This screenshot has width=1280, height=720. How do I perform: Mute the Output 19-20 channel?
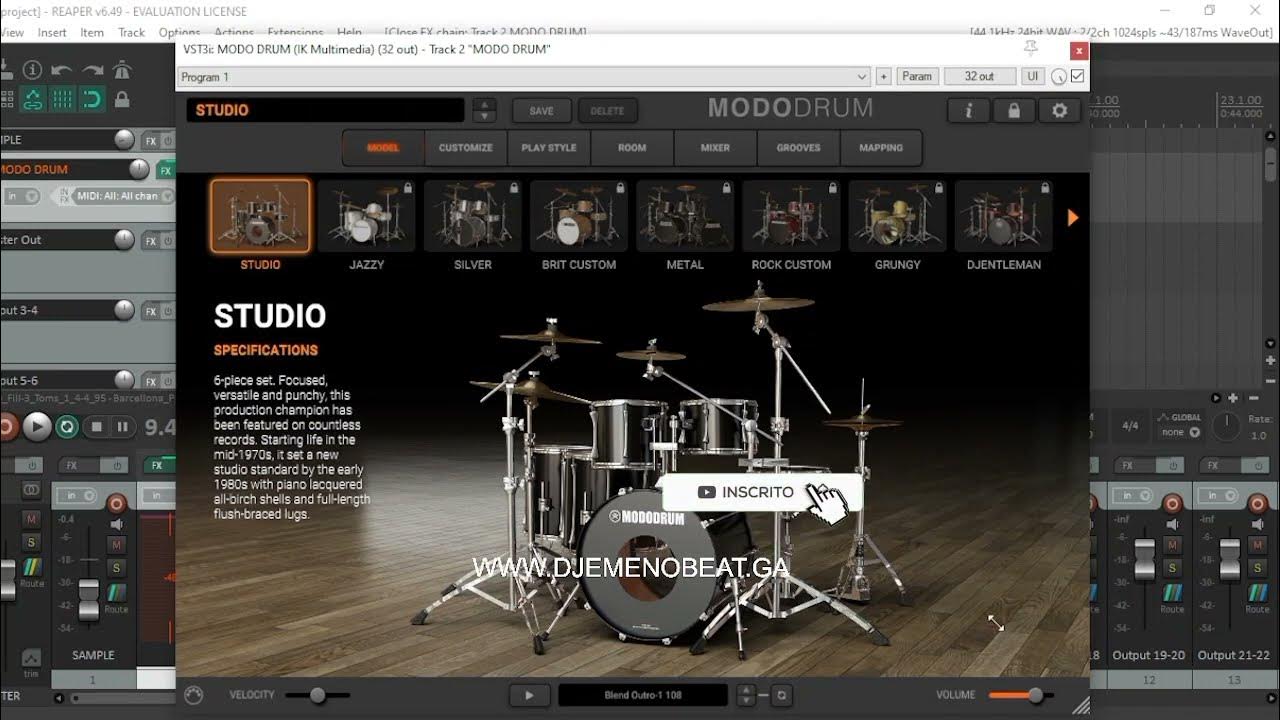[1171, 545]
